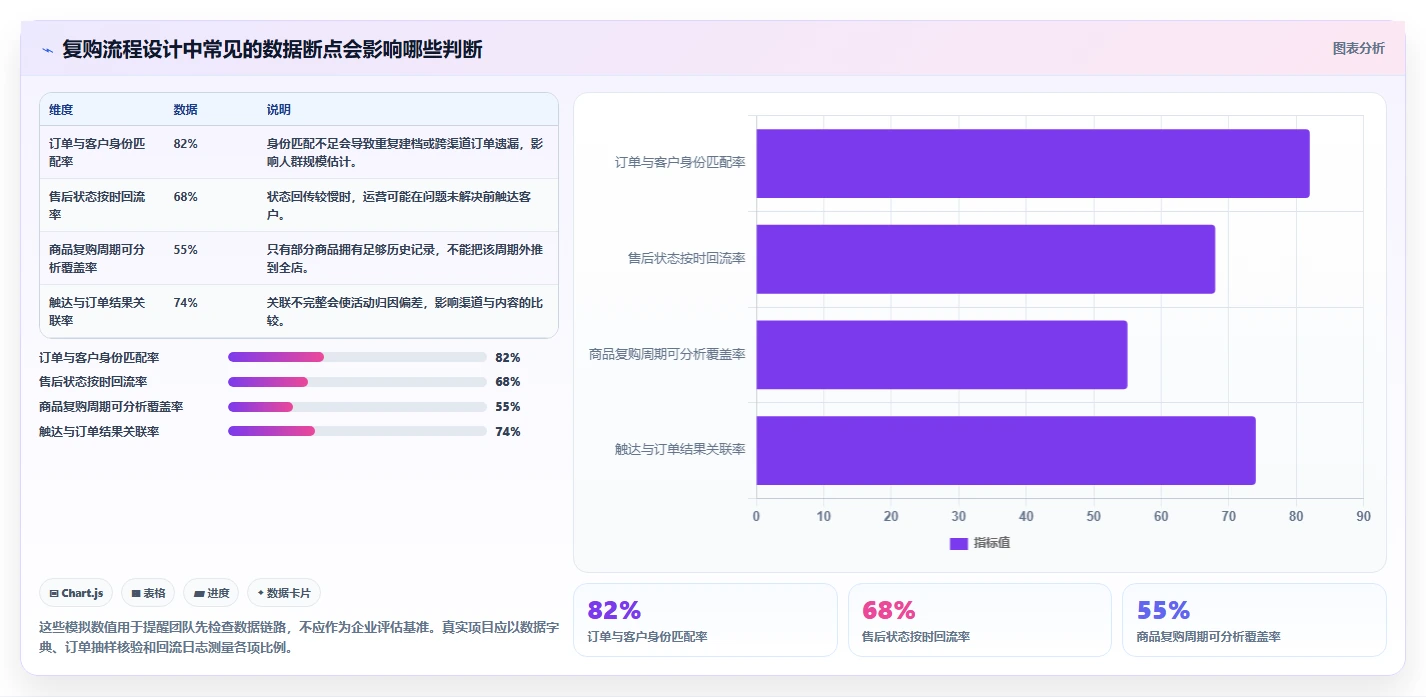
Task: Click the 订单与客户身份匹配率 chart bar
Action: click(1032, 163)
